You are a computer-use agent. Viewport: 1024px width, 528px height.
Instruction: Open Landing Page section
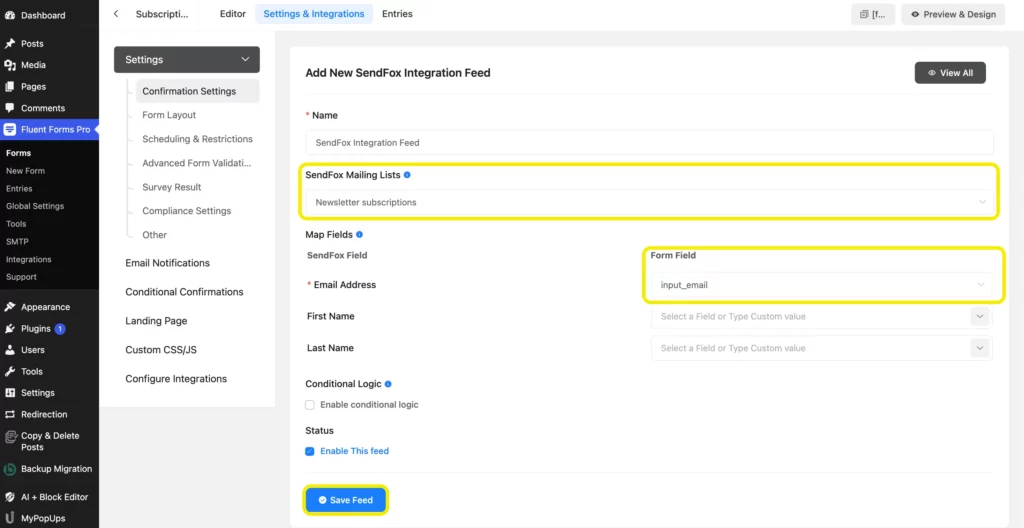coord(156,322)
